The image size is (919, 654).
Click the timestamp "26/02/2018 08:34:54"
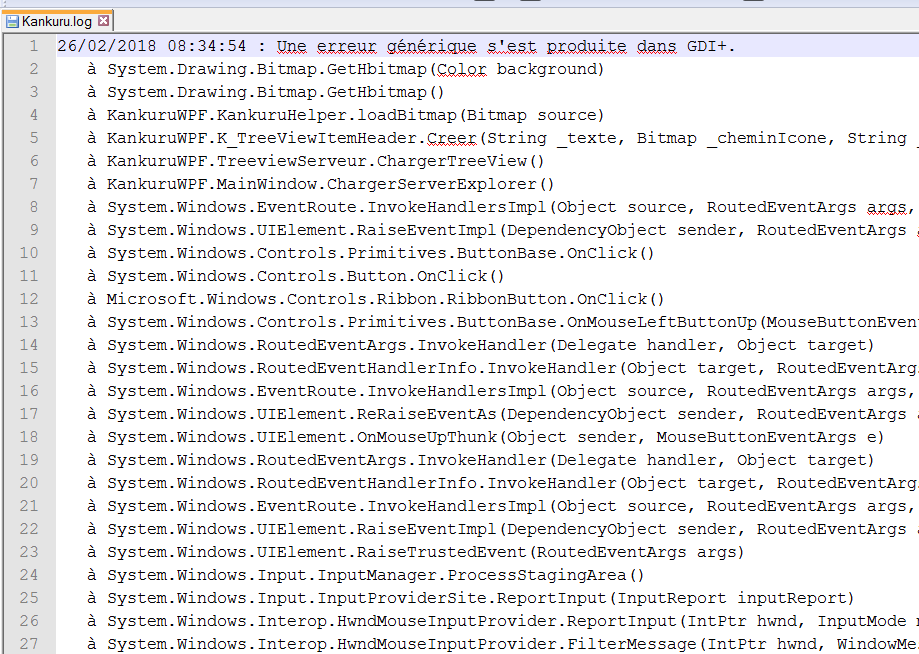pyautogui.click(x=152, y=46)
